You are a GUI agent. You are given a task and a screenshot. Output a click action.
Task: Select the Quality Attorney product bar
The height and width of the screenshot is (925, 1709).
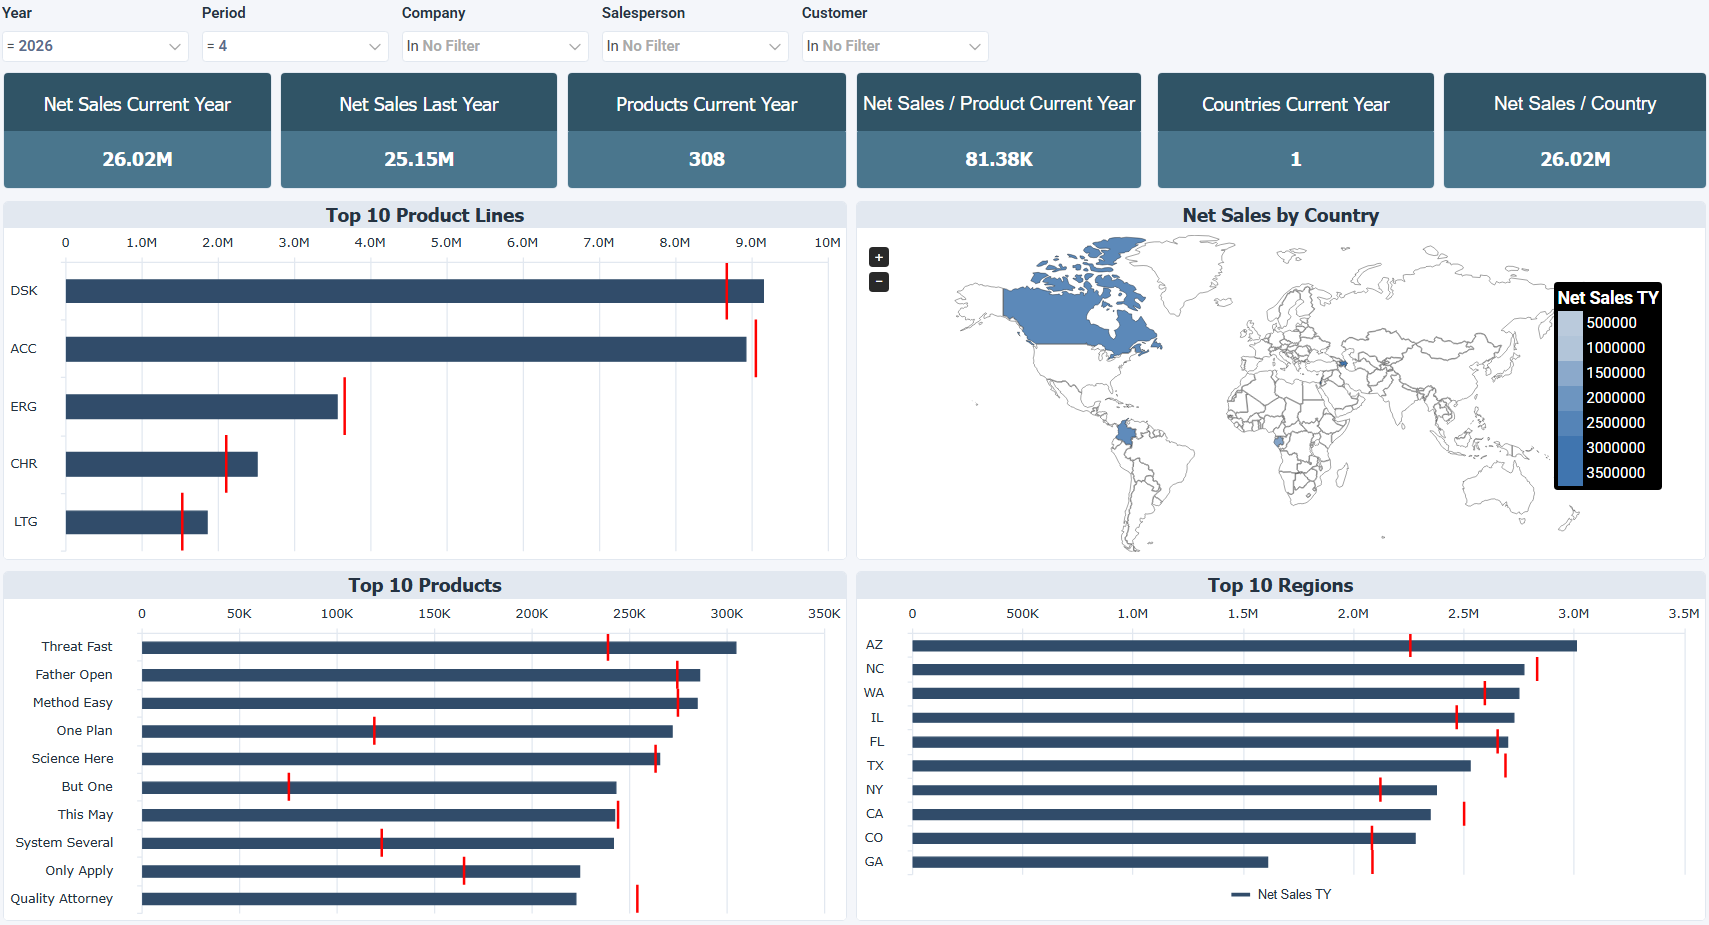click(x=359, y=900)
